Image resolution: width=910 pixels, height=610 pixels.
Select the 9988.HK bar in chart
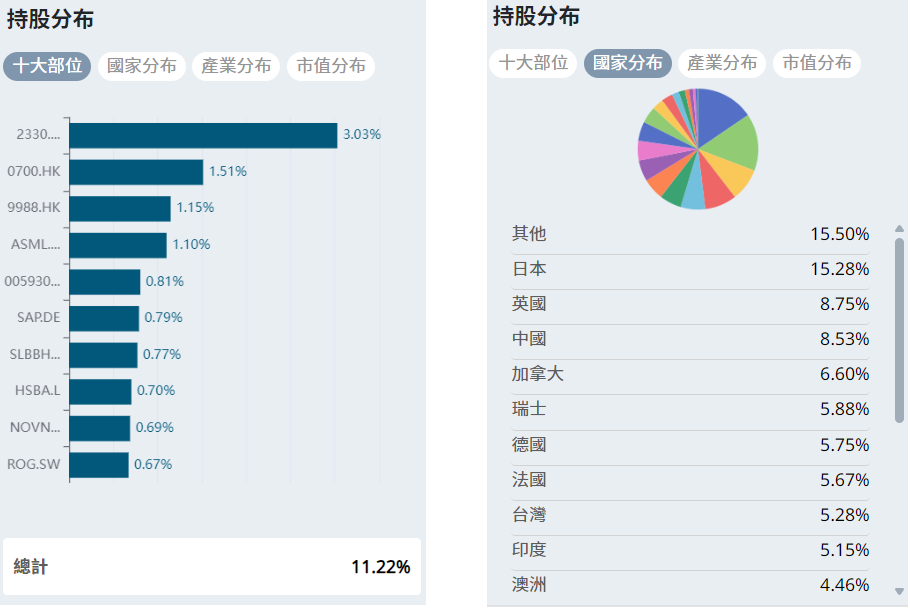[x=120, y=208]
